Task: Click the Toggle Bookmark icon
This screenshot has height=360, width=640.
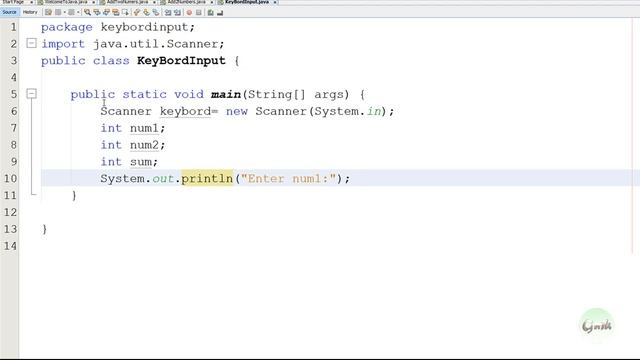Action: (x=156, y=12)
